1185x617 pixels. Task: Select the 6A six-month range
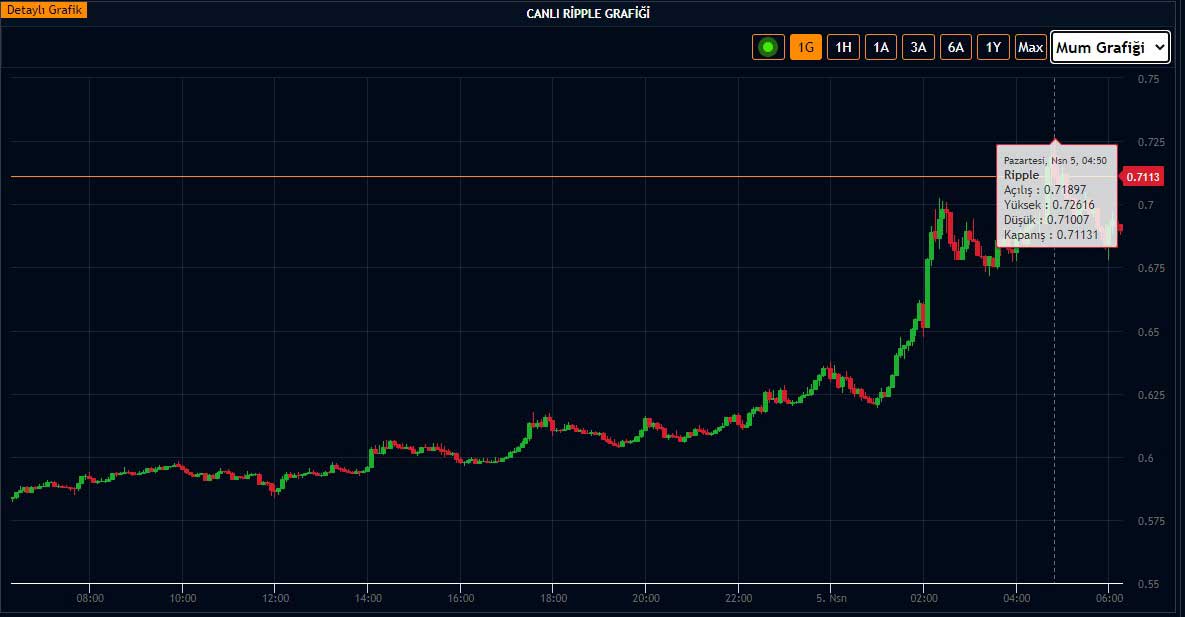point(956,48)
